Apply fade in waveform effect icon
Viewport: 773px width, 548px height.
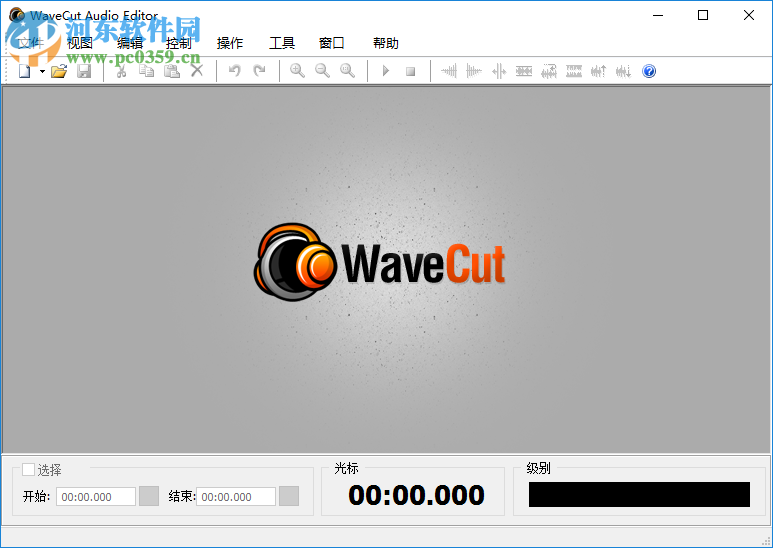click(x=449, y=71)
